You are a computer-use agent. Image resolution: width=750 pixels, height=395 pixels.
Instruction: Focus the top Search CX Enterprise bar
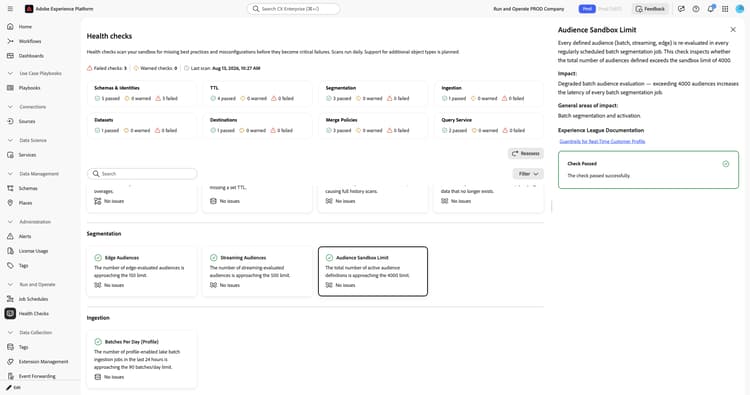[x=294, y=9]
